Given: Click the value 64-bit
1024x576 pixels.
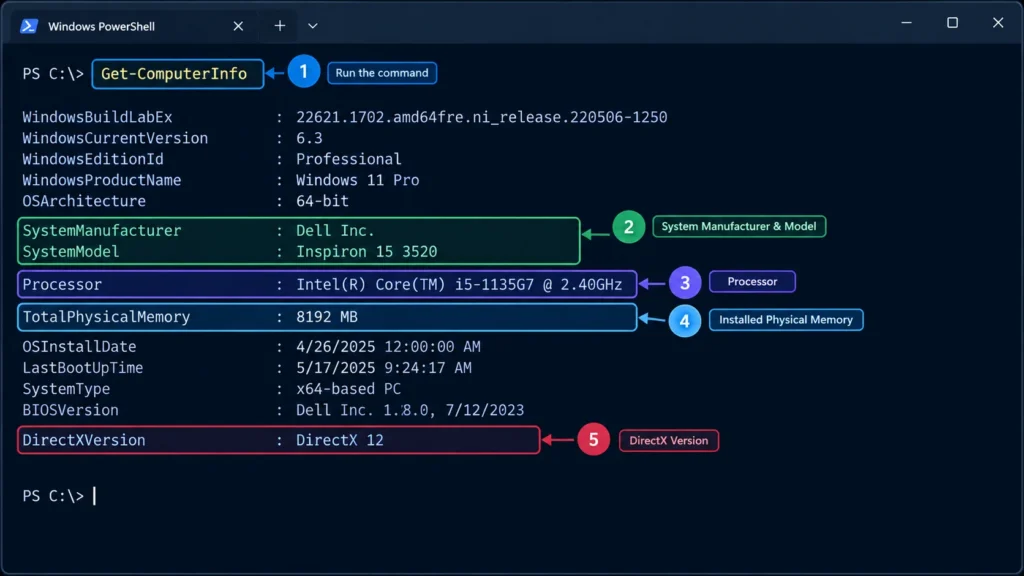Looking at the screenshot, I should (x=322, y=201).
